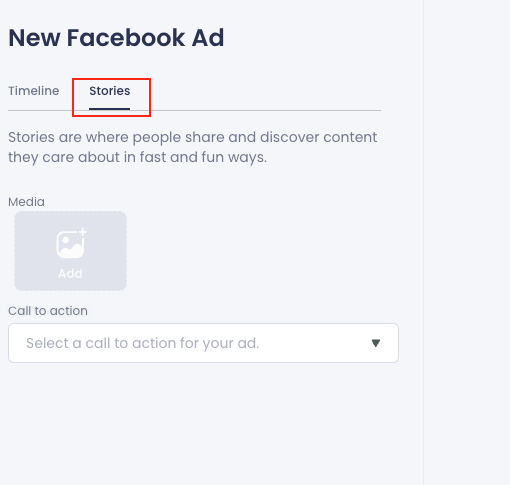The height and width of the screenshot is (485, 510).
Task: Click the Add text in media box
Action: 70,274
